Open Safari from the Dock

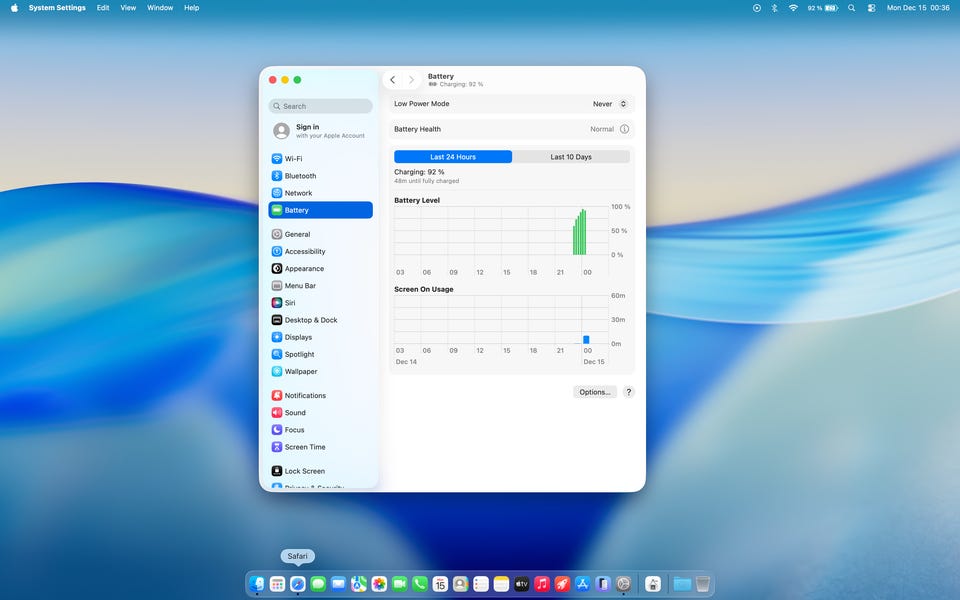click(298, 584)
